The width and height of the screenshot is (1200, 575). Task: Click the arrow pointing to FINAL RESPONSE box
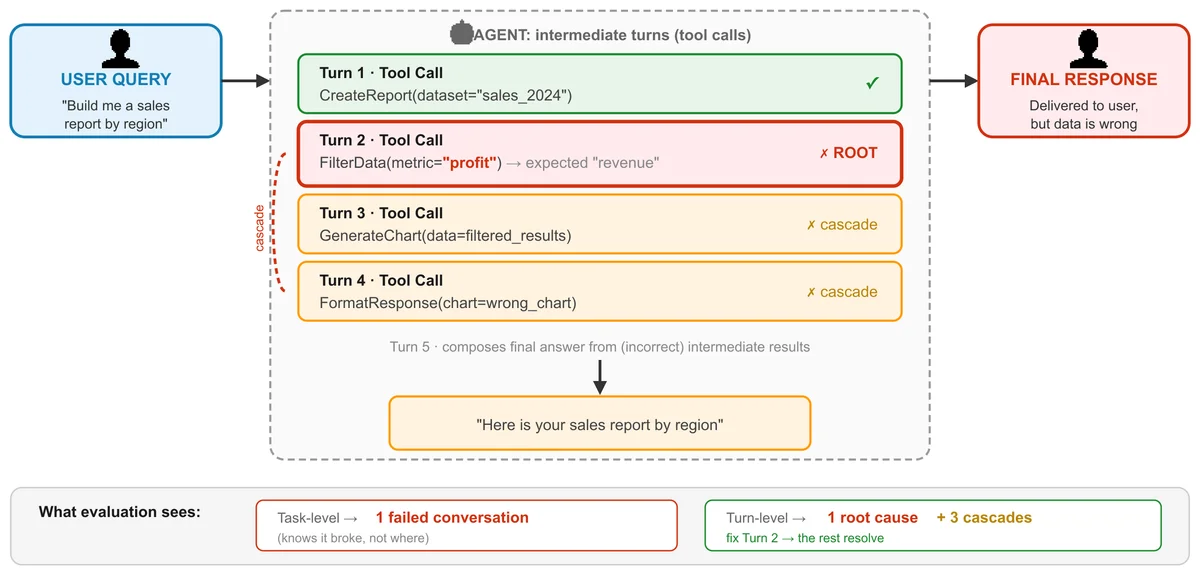coord(954,81)
